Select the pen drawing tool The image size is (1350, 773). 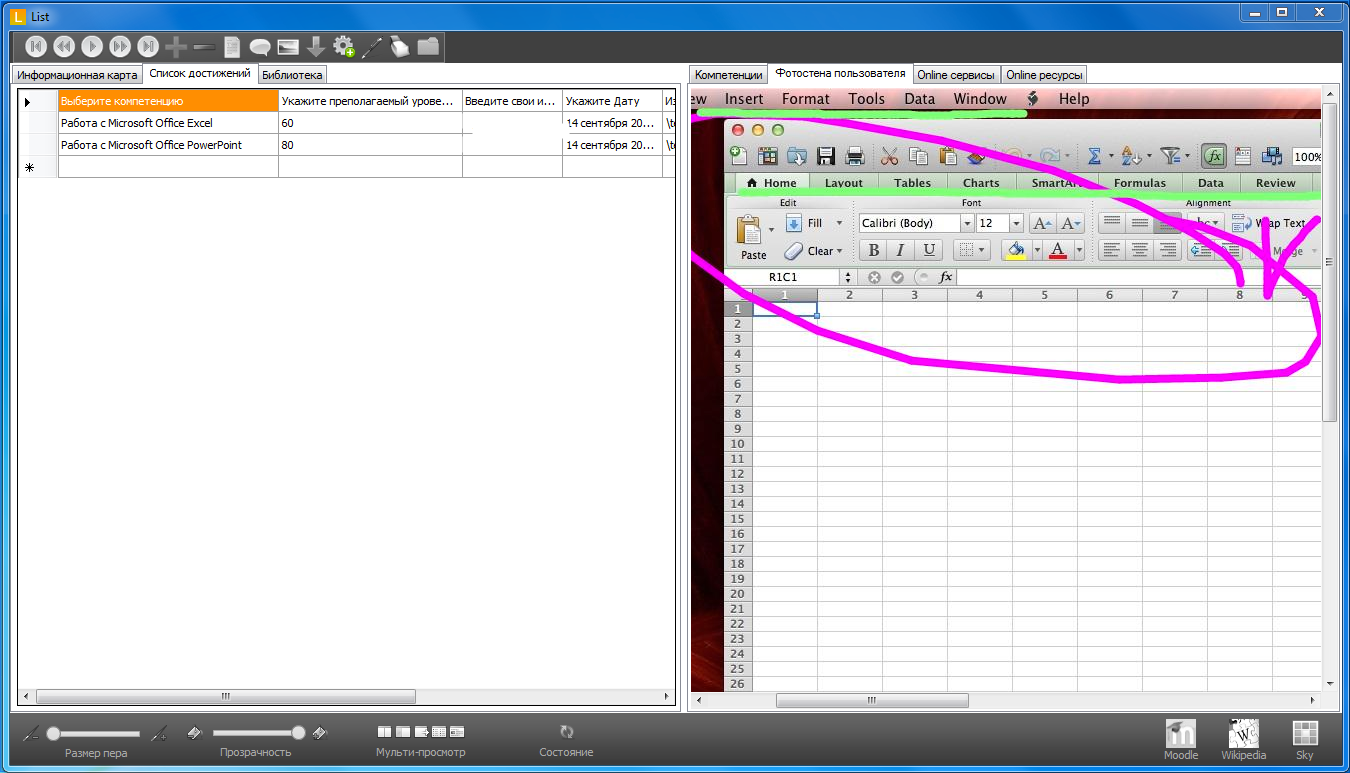click(372, 46)
